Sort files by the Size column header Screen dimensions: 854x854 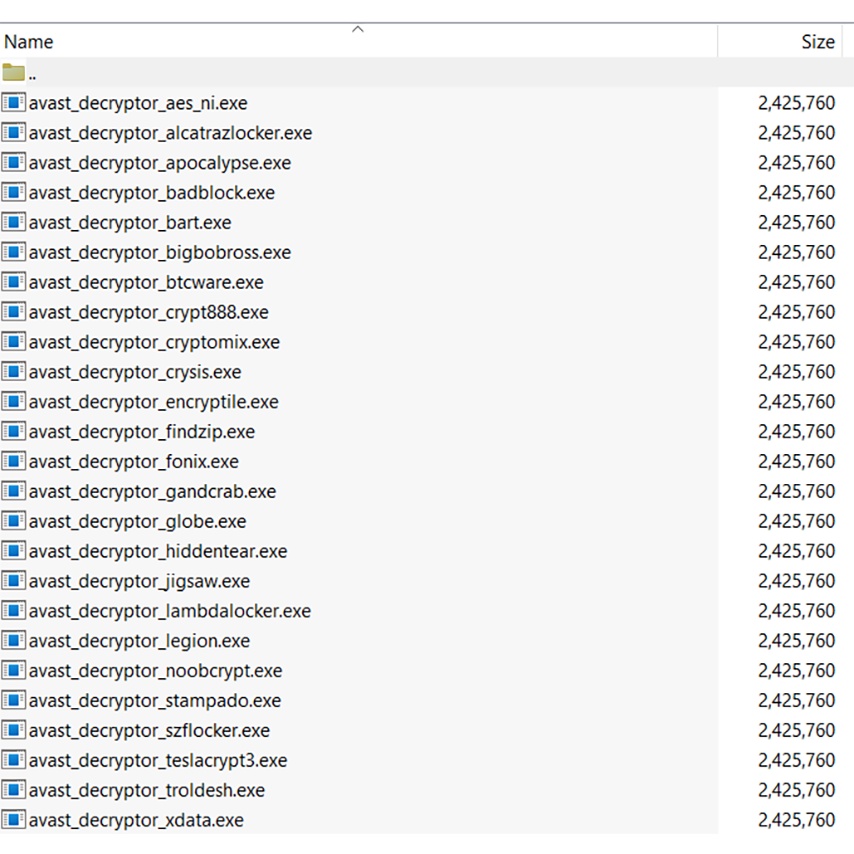click(x=817, y=42)
